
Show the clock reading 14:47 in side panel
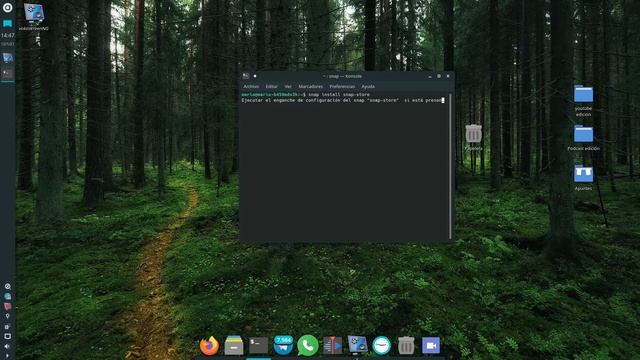tap(7, 36)
